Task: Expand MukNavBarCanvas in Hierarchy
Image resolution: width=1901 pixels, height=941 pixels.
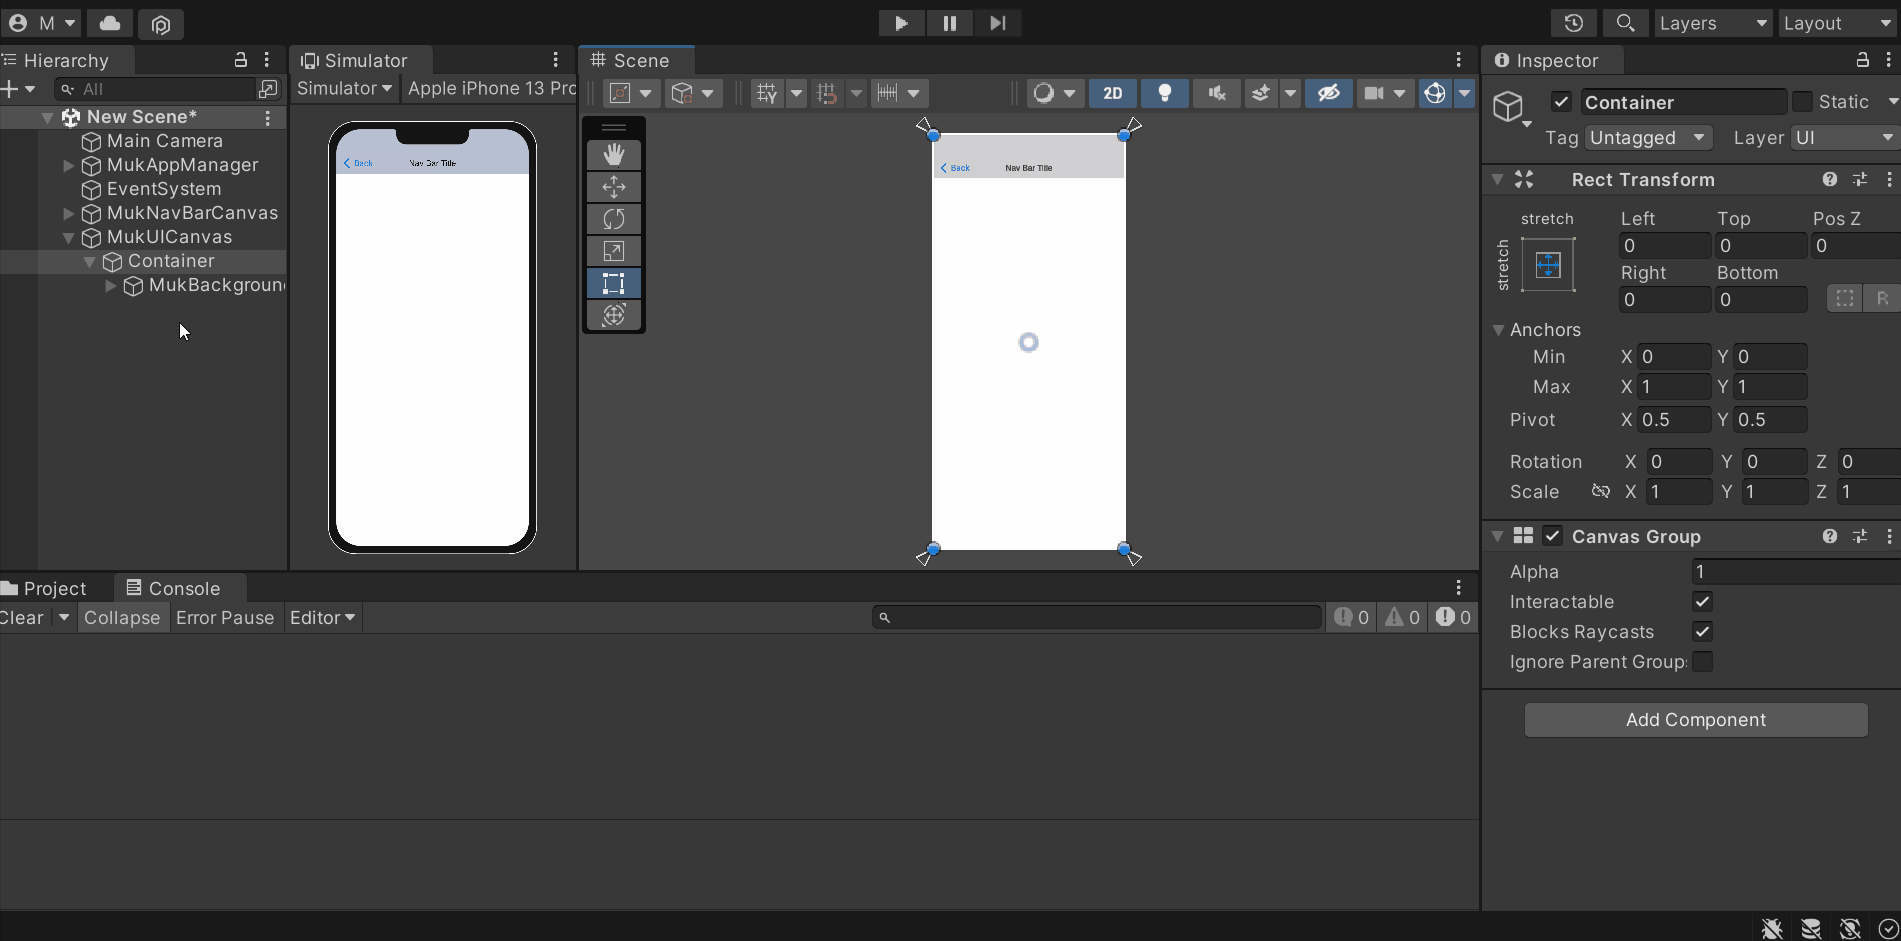Action: pyautogui.click(x=68, y=214)
